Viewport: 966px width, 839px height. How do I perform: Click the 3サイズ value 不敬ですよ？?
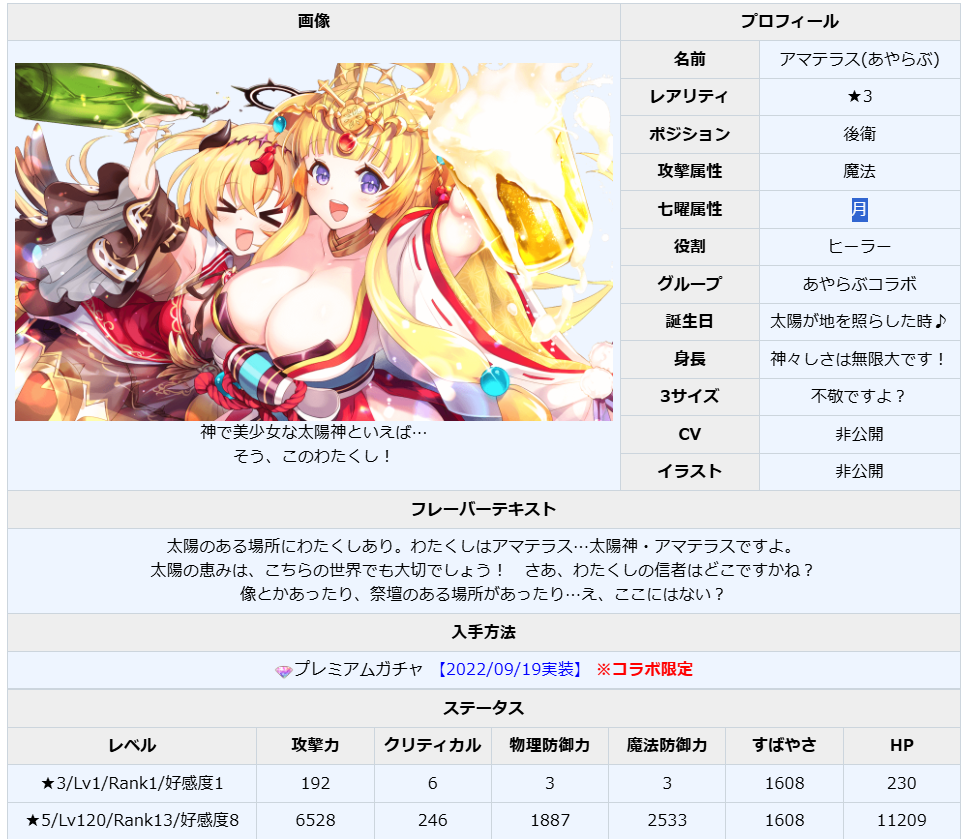(859, 396)
